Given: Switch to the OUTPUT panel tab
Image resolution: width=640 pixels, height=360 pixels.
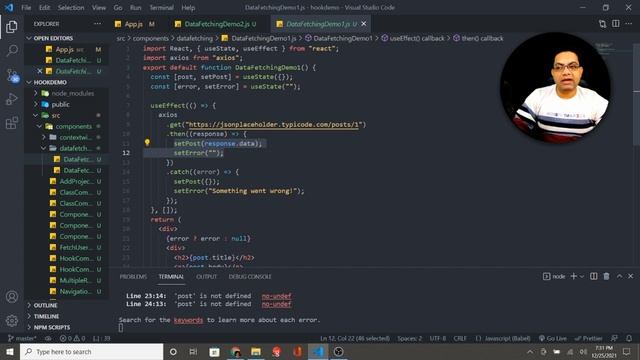Looking at the screenshot, I should point(207,276).
